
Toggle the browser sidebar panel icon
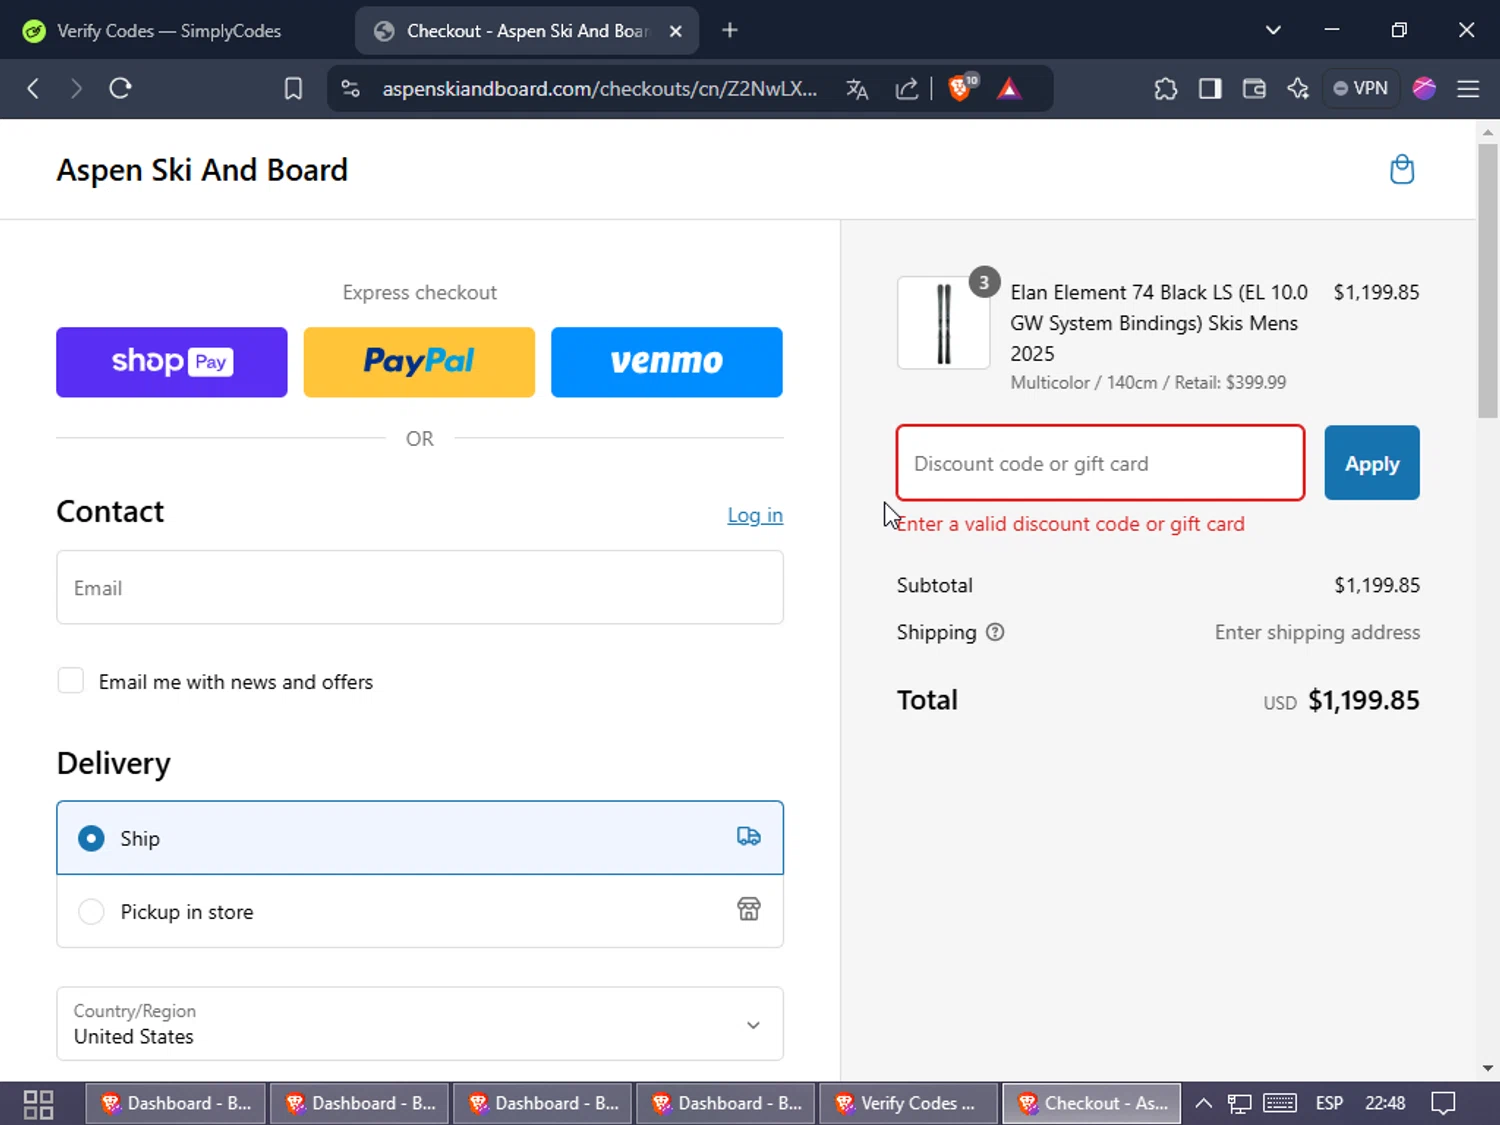[x=1210, y=89]
